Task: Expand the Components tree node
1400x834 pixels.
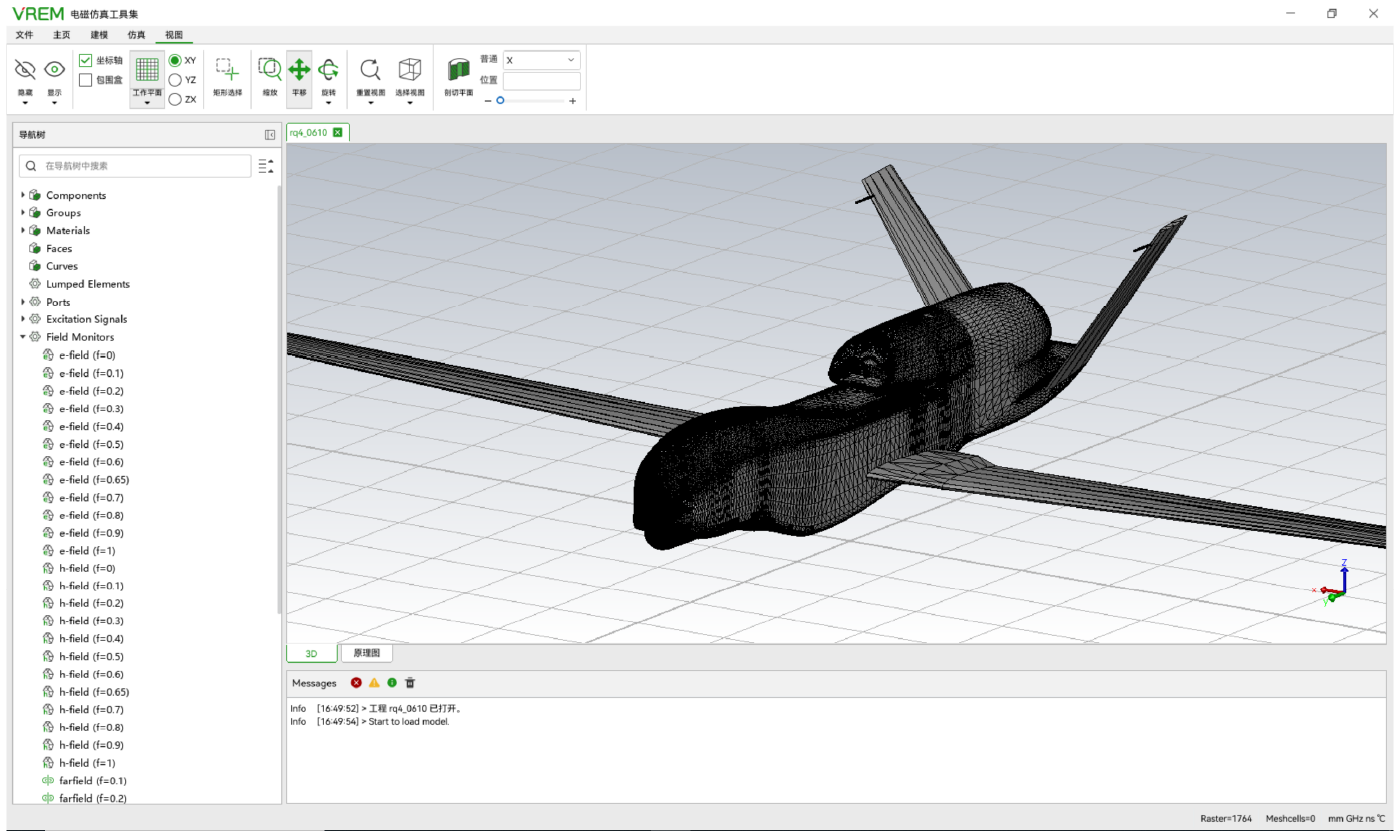Action: (23, 195)
